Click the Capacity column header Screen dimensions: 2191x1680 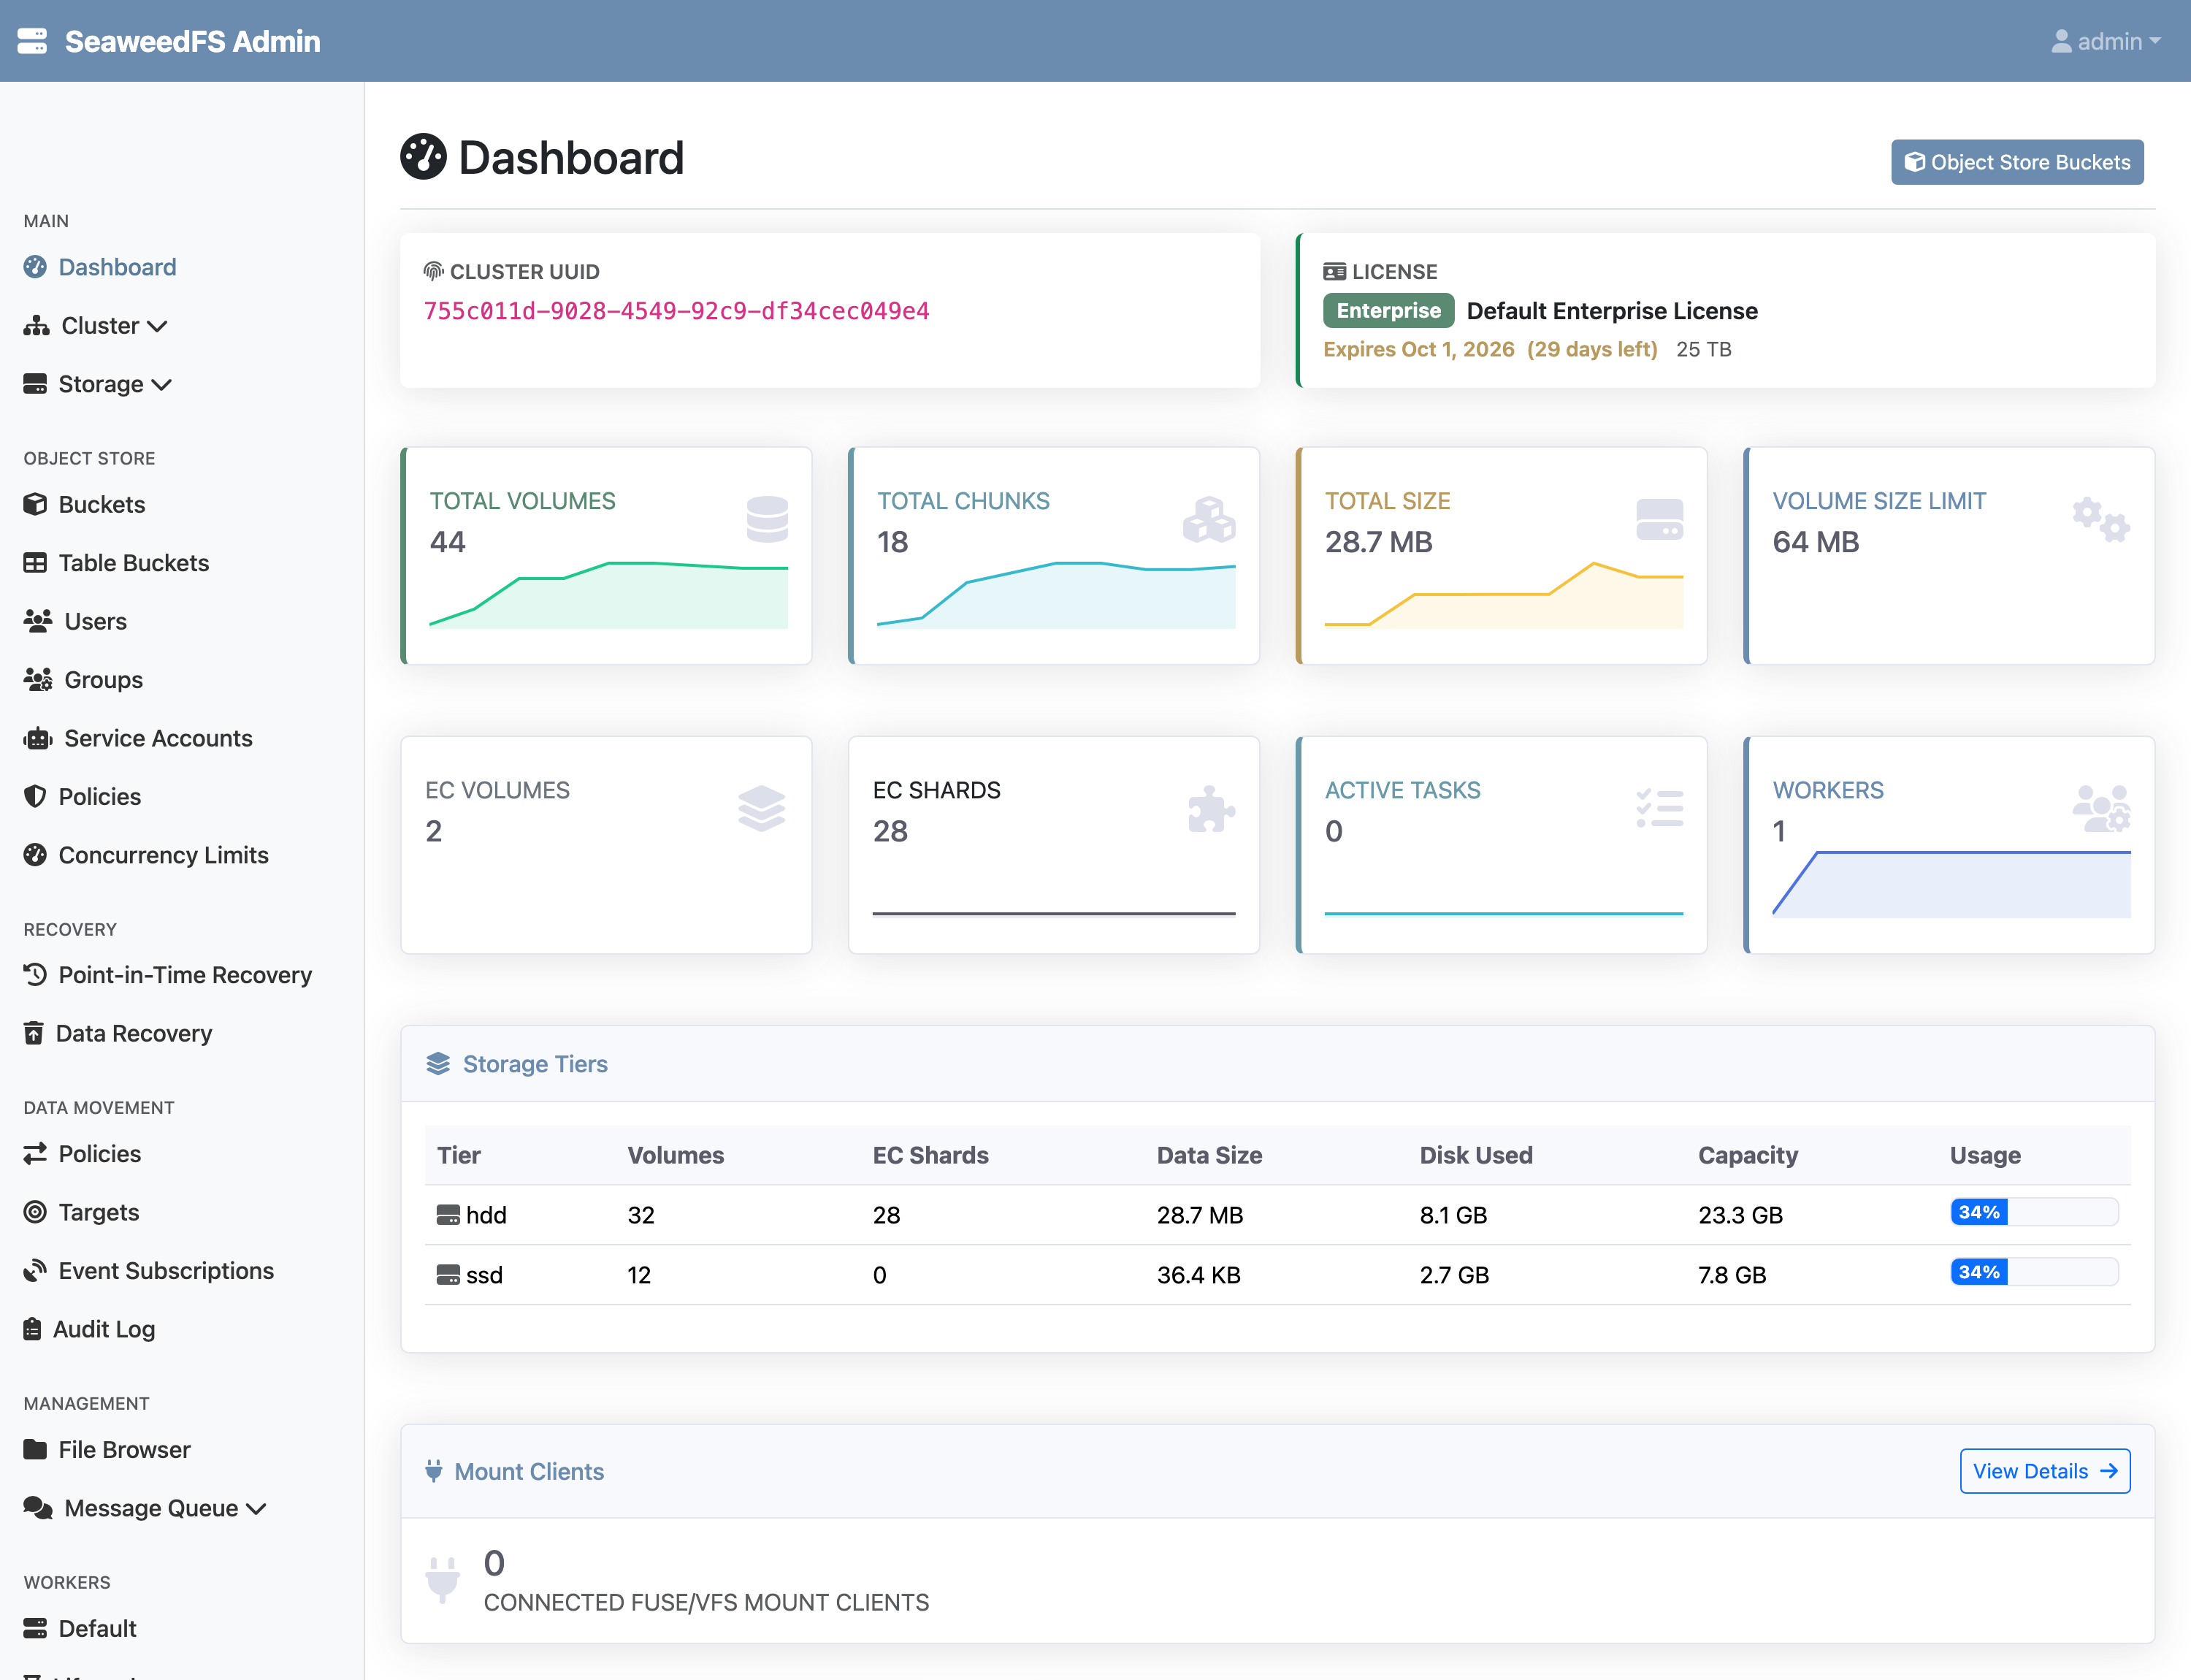click(x=1748, y=1155)
